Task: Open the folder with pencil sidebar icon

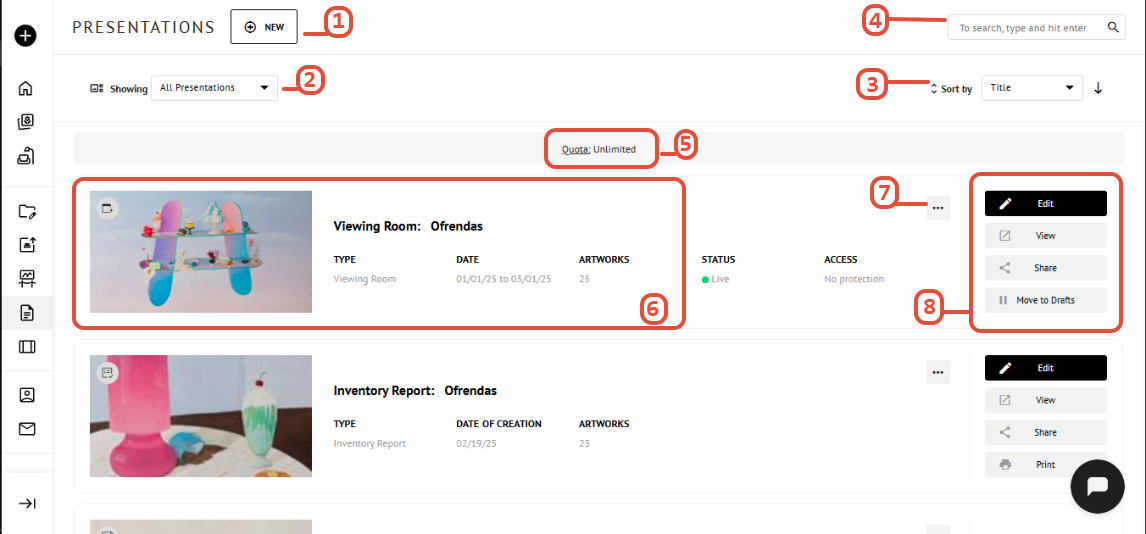Action: point(26,212)
